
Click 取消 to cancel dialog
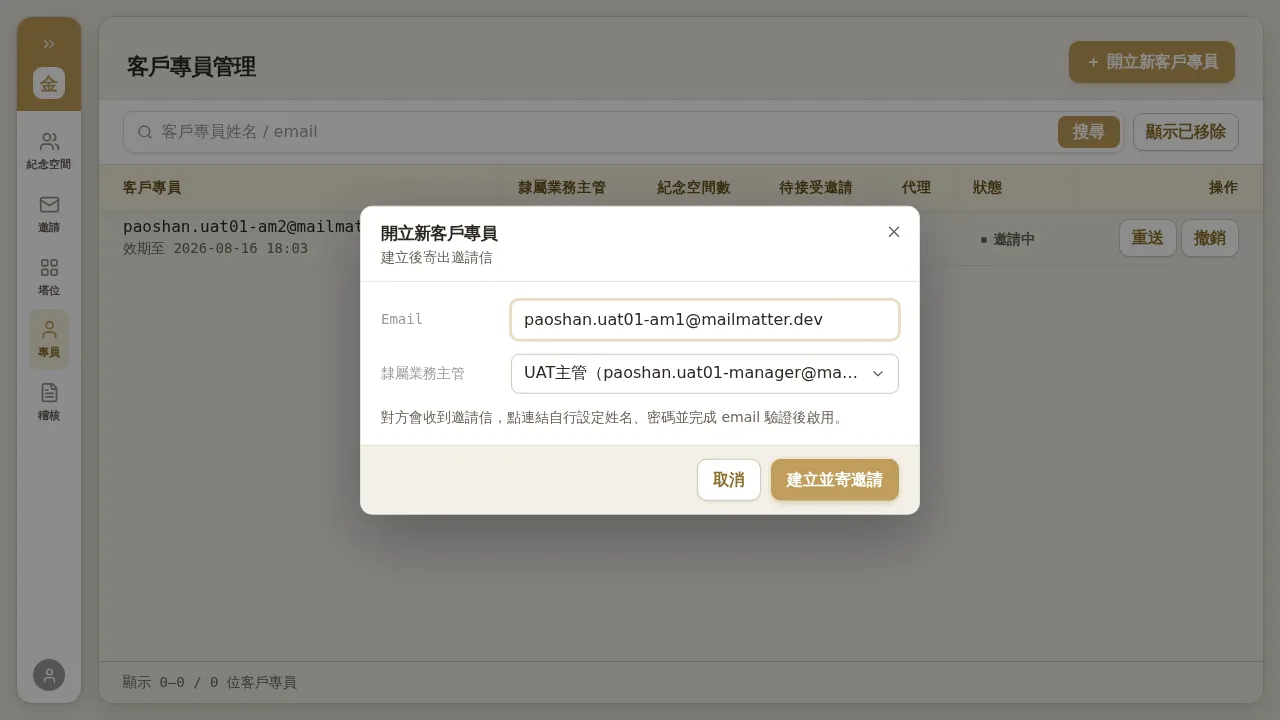(729, 480)
